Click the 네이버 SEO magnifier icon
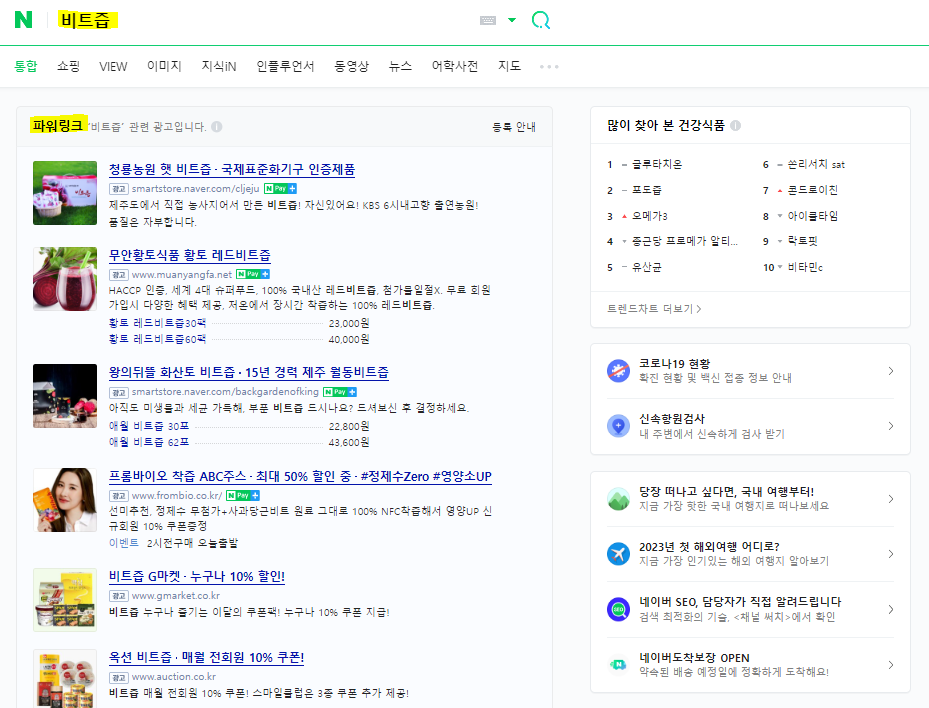The height and width of the screenshot is (708, 929). [x=618, y=609]
